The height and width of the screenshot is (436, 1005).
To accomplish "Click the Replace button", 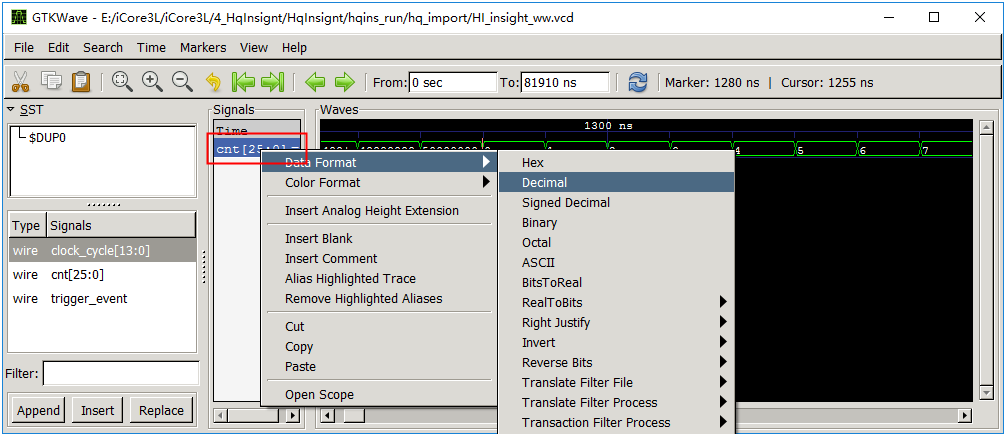I will [x=161, y=410].
